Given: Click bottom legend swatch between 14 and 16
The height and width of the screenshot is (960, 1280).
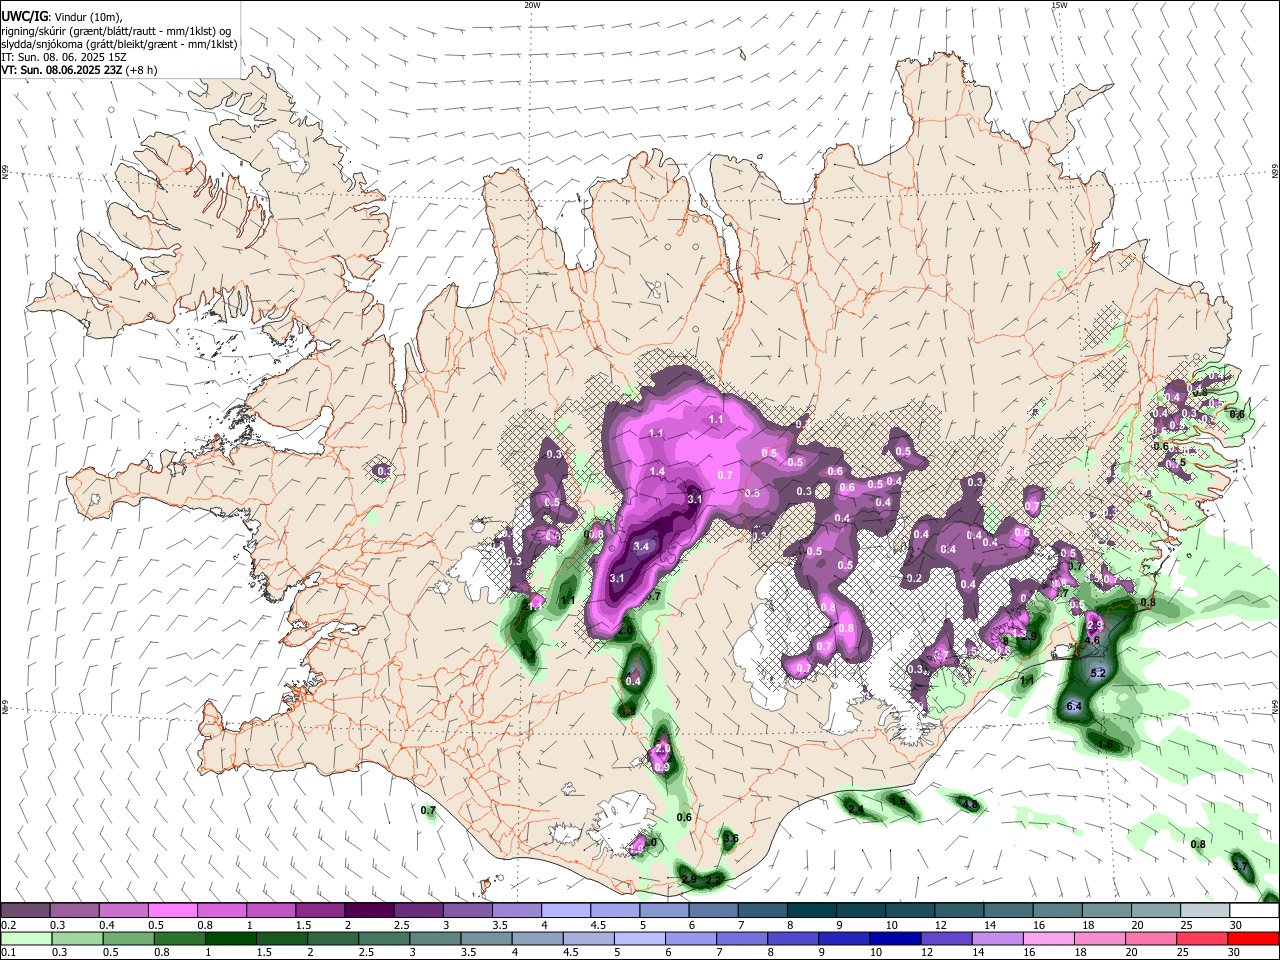Looking at the screenshot, I should 995,938.
